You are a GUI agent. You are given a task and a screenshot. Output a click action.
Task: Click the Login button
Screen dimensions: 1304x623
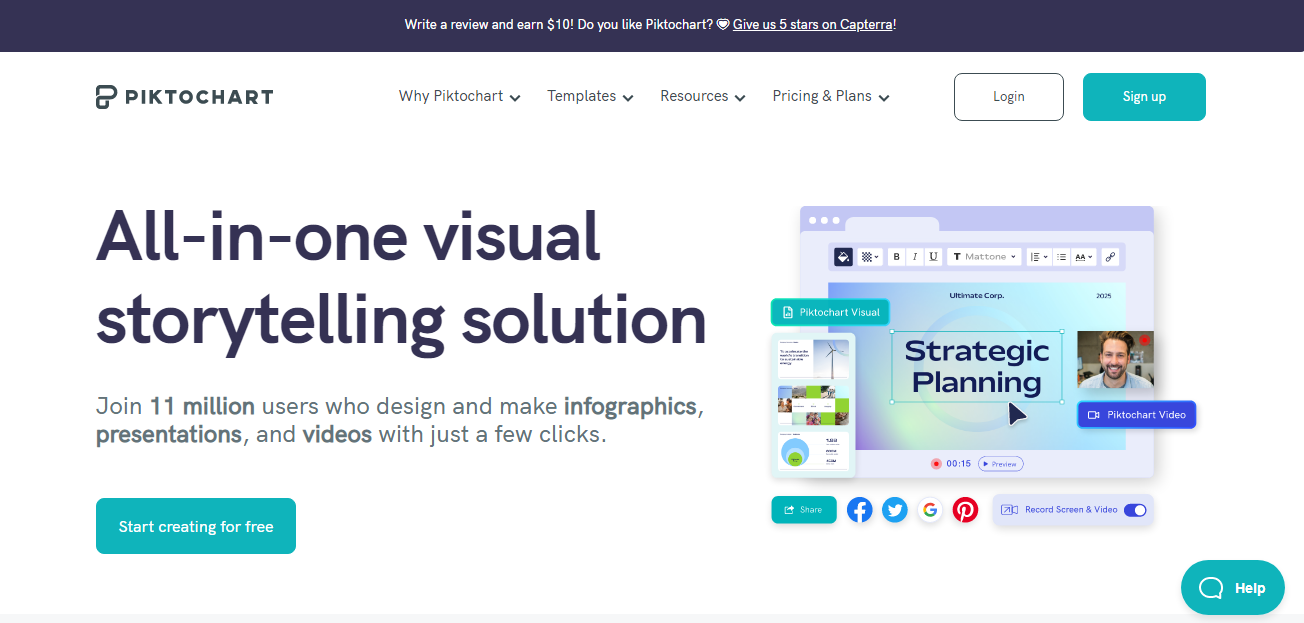(1009, 97)
